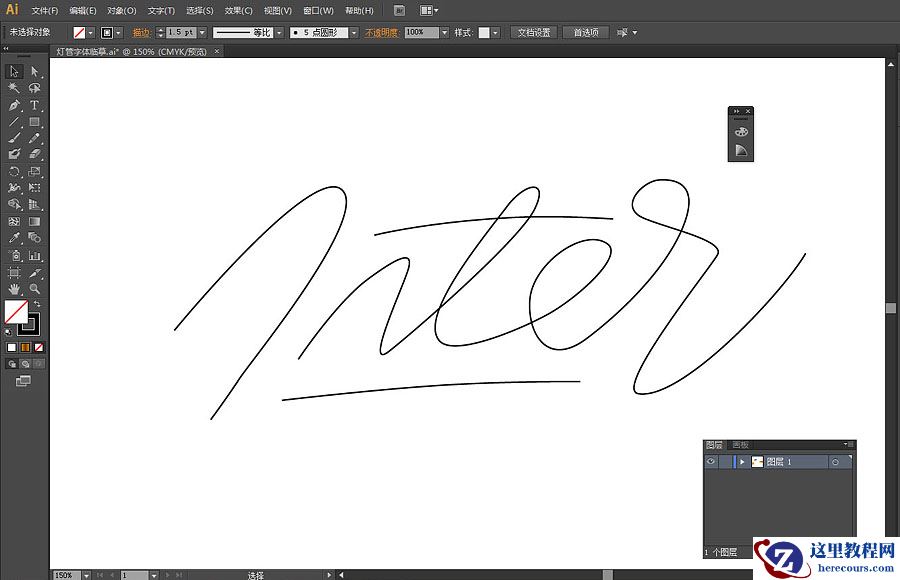Click the 首选项 button
Image resolution: width=900 pixels, height=580 pixels.
pos(585,32)
